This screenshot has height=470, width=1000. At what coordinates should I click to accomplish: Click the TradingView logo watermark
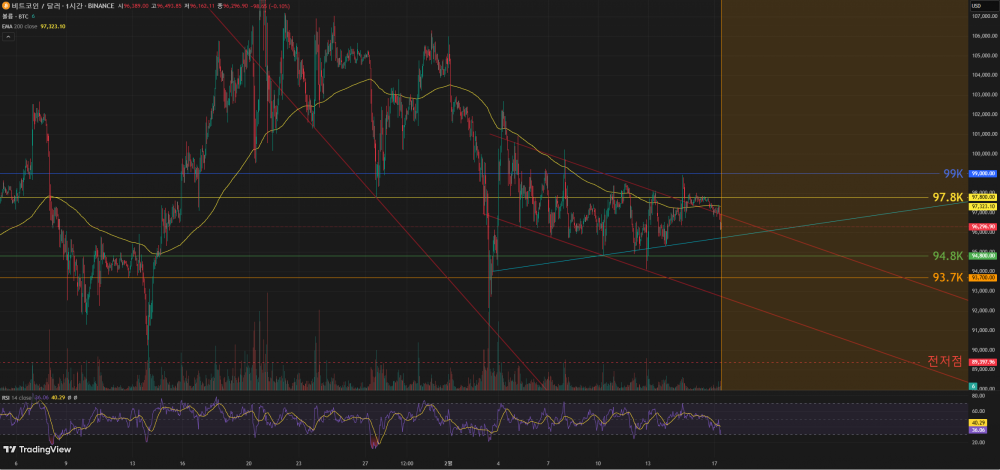point(33,449)
